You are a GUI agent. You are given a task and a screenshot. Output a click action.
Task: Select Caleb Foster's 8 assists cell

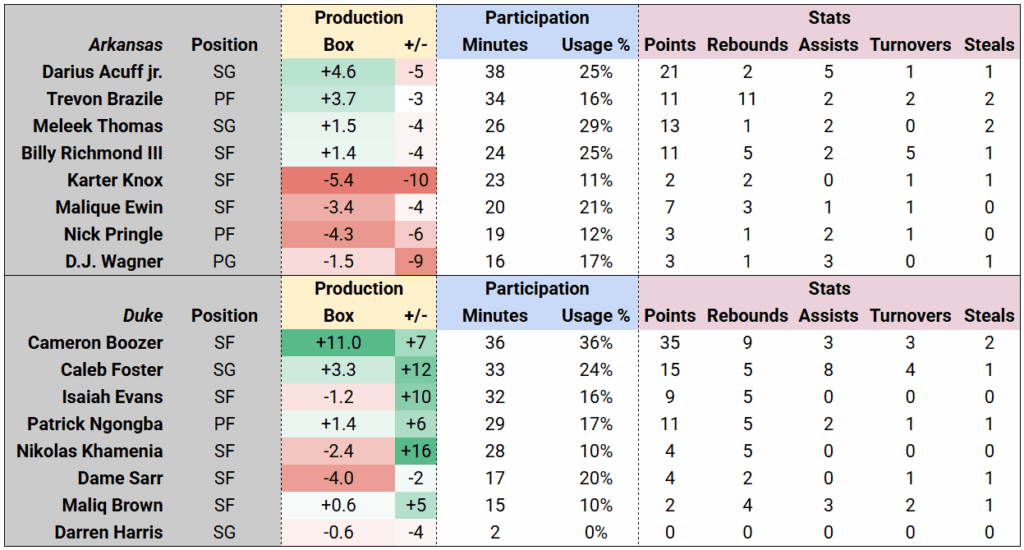[x=828, y=369]
